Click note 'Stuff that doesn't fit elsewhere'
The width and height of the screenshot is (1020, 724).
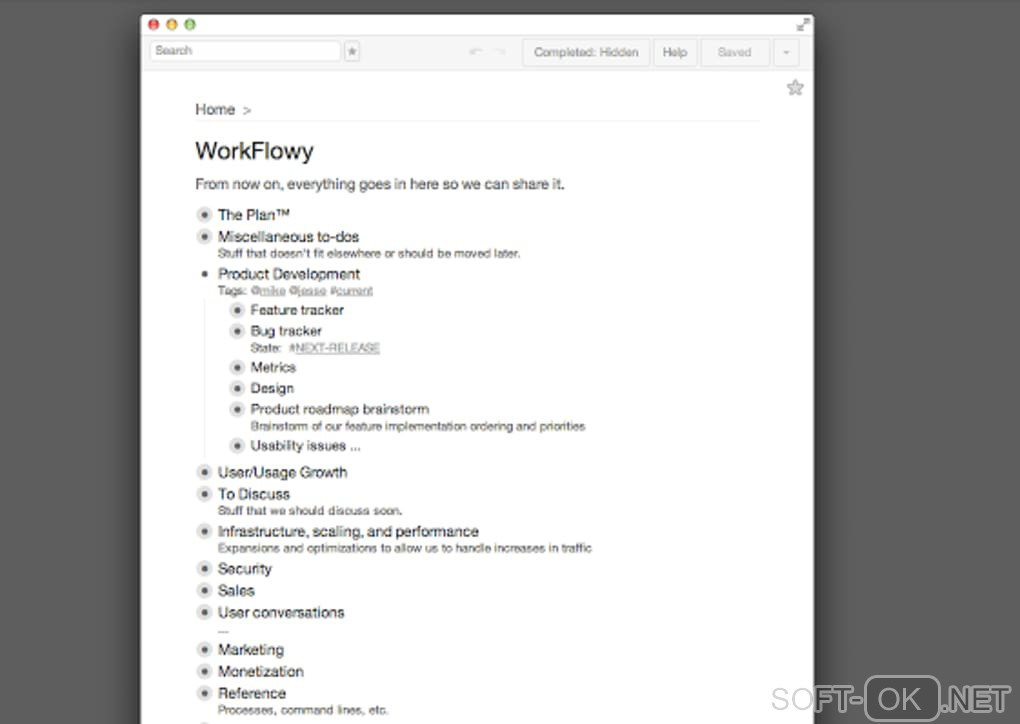point(369,253)
